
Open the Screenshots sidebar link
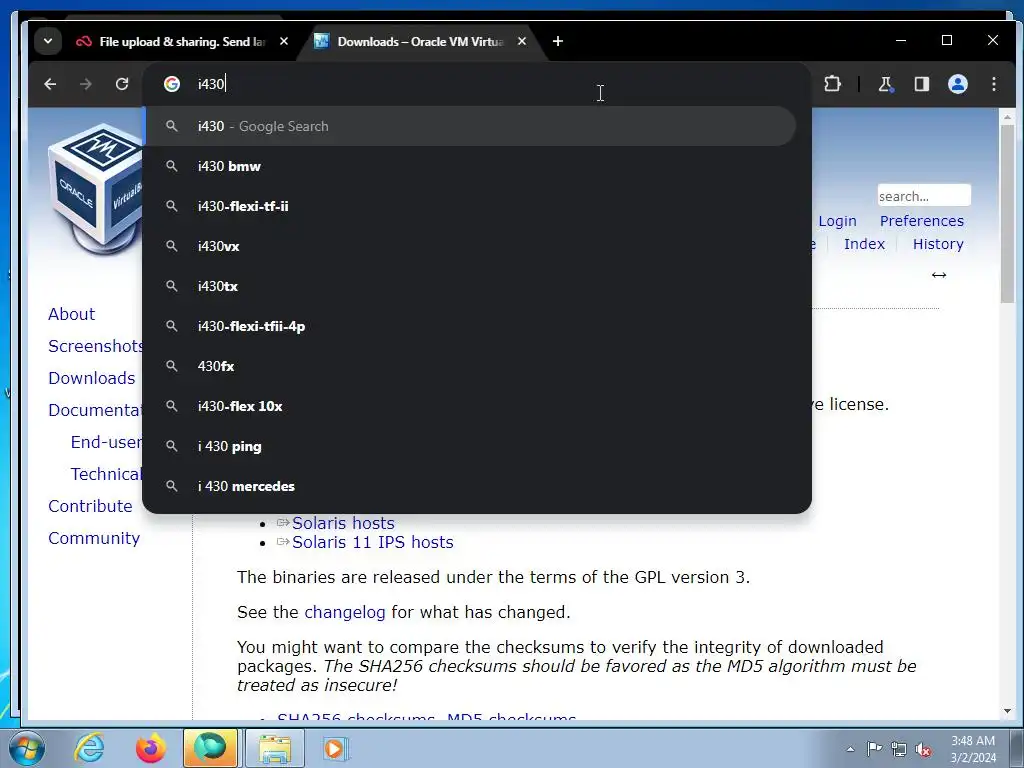pos(95,346)
